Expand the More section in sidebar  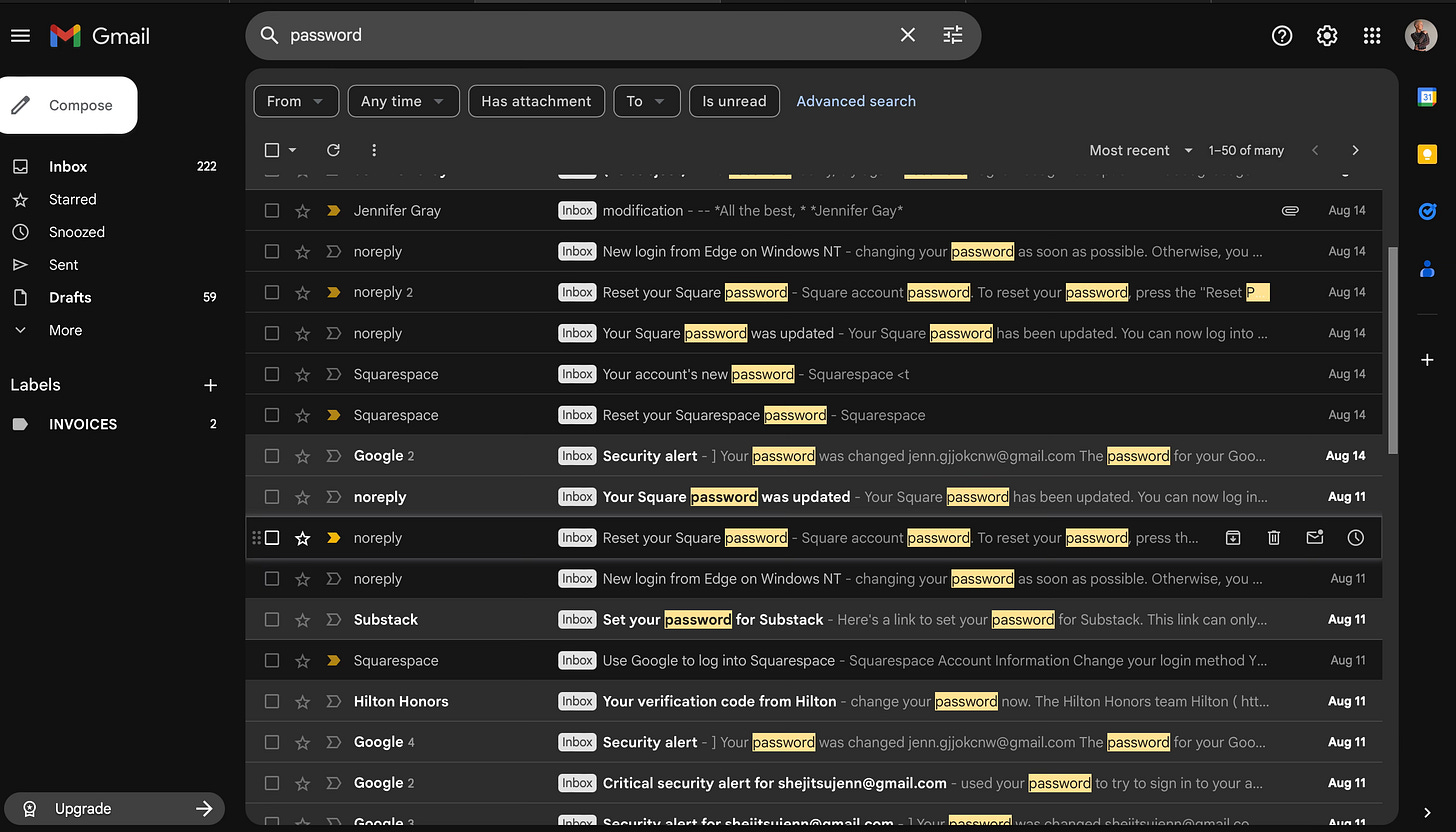coord(65,330)
